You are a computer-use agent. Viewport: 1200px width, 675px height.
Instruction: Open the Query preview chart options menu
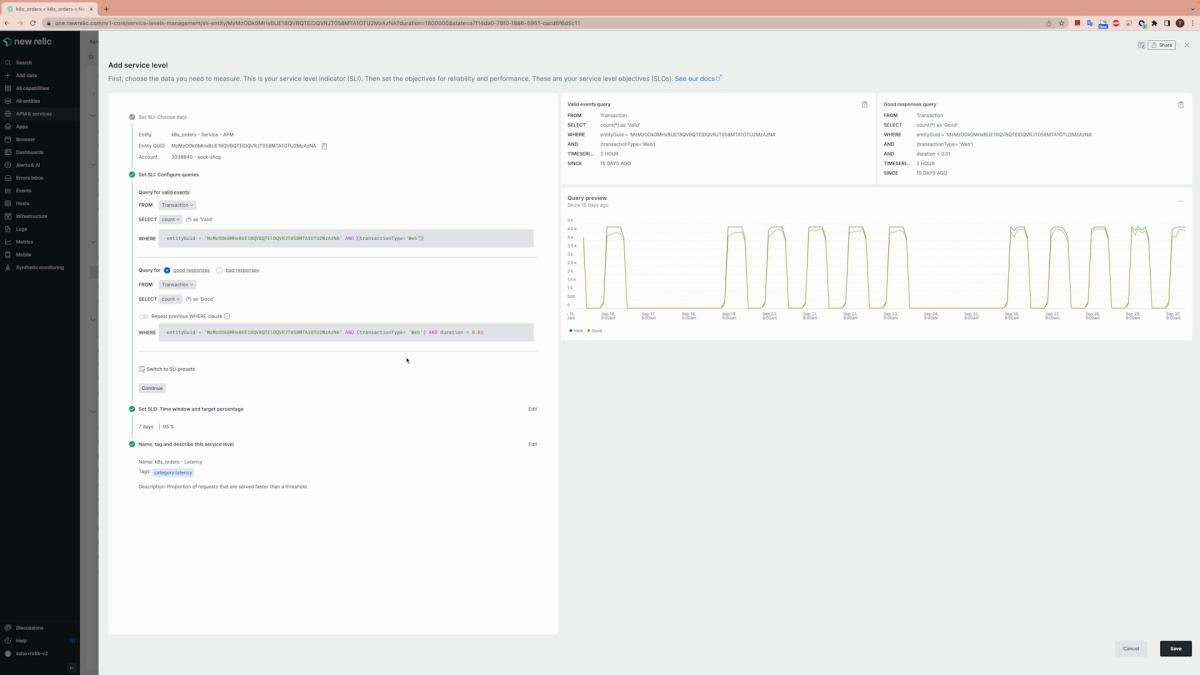click(x=1181, y=201)
